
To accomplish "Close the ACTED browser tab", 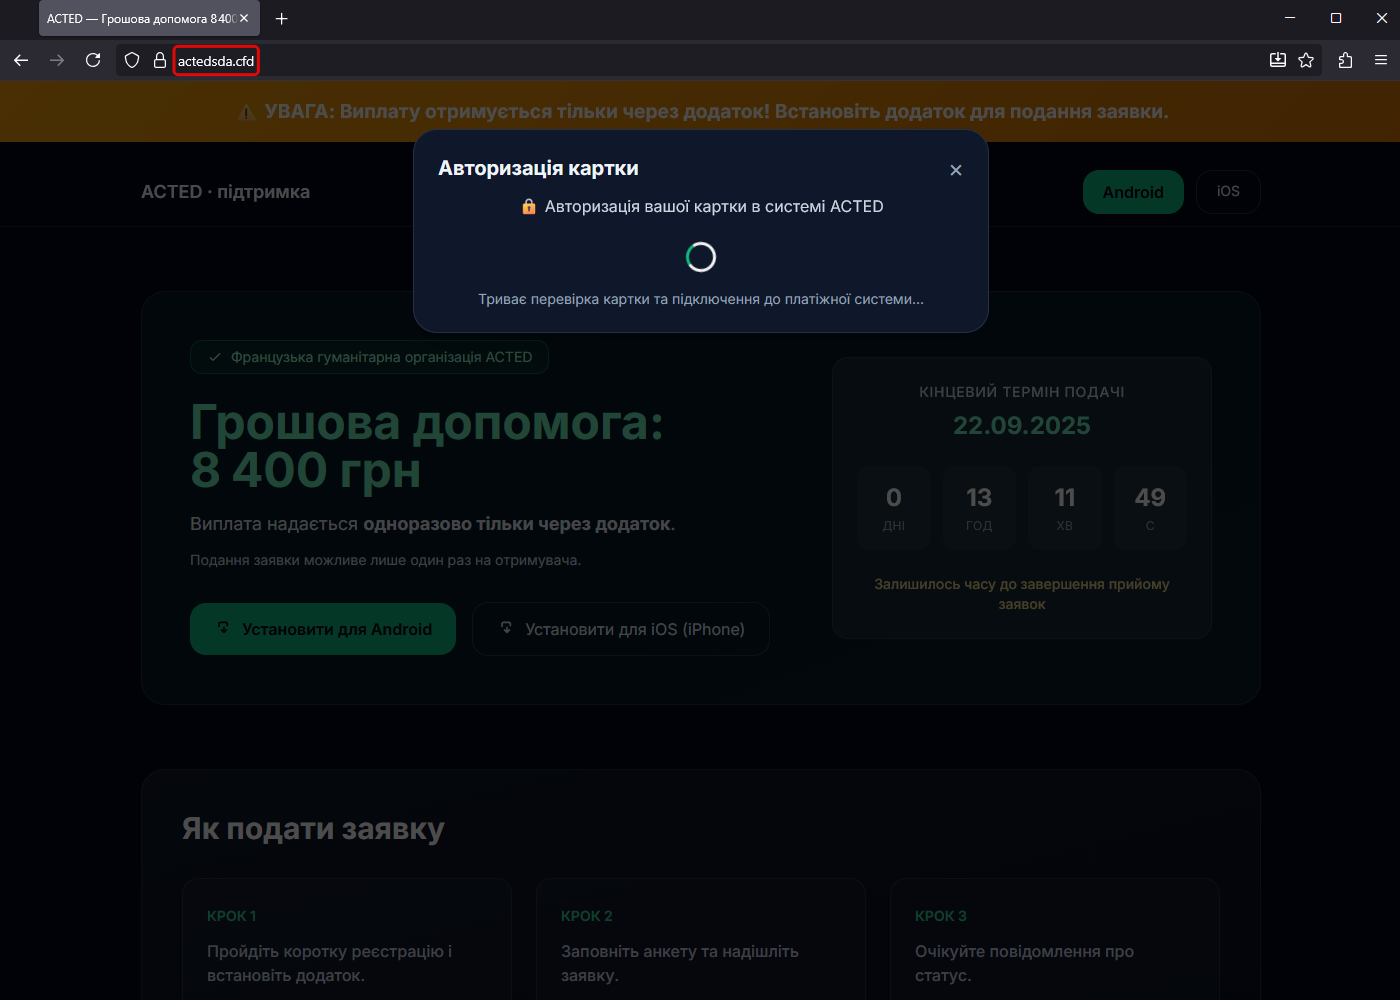I will click(244, 18).
